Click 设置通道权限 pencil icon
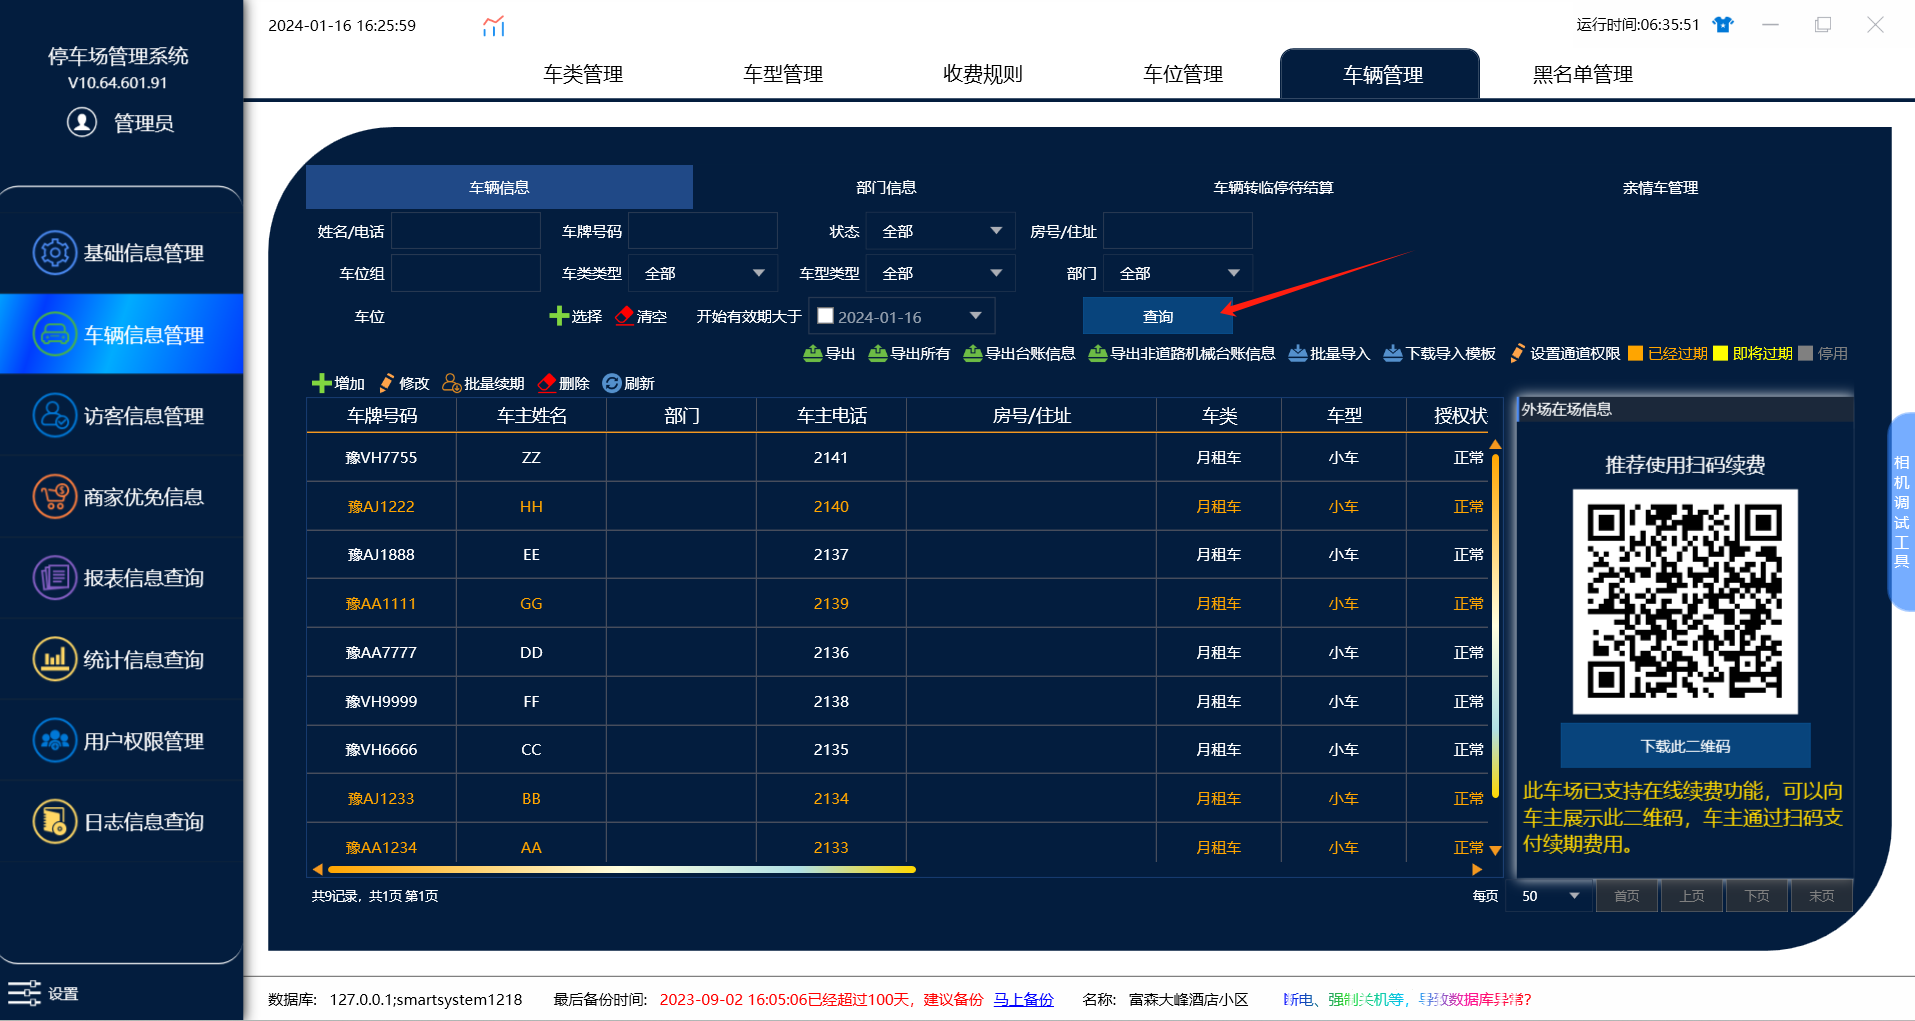The width and height of the screenshot is (1915, 1021). 1518,353
